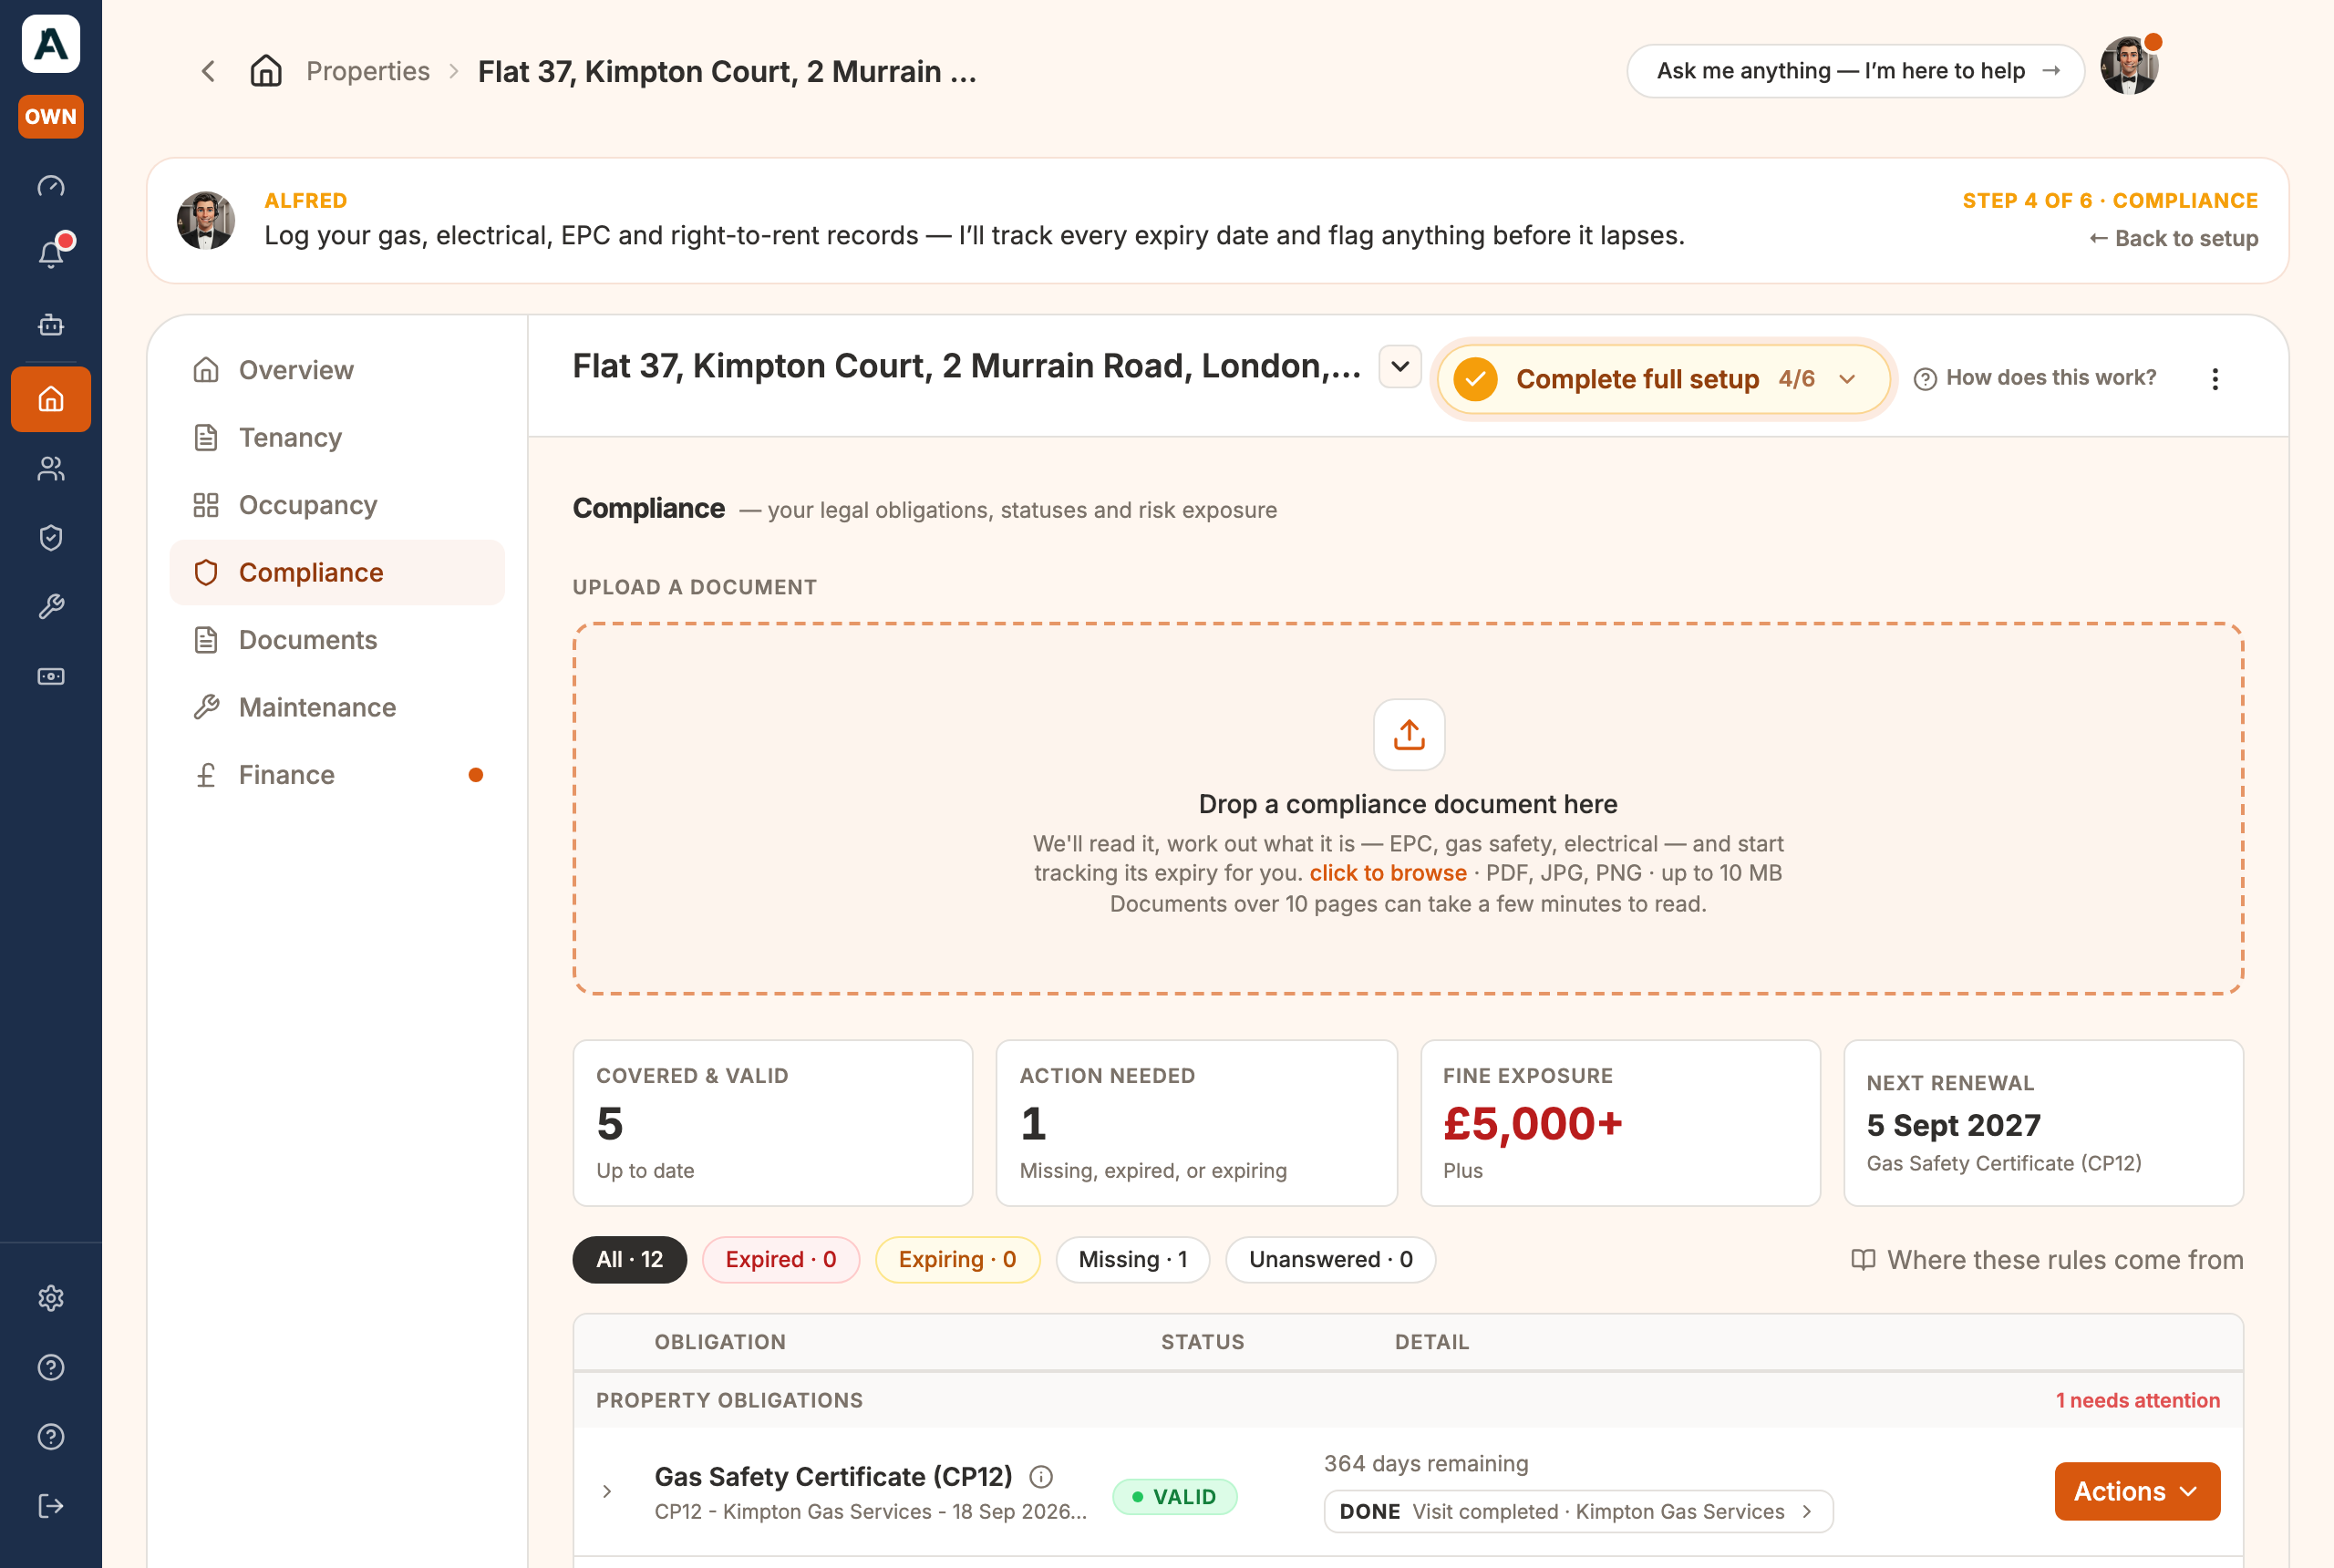The image size is (2334, 1568).
Task: Click the upload icon in drop zone
Action: [x=1409, y=735]
